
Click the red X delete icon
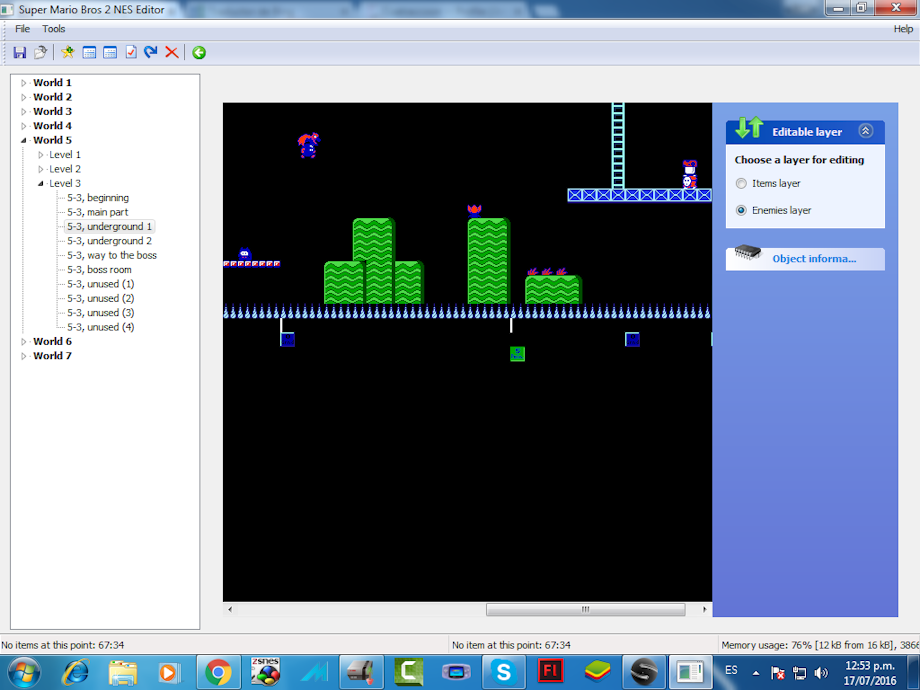click(x=172, y=52)
